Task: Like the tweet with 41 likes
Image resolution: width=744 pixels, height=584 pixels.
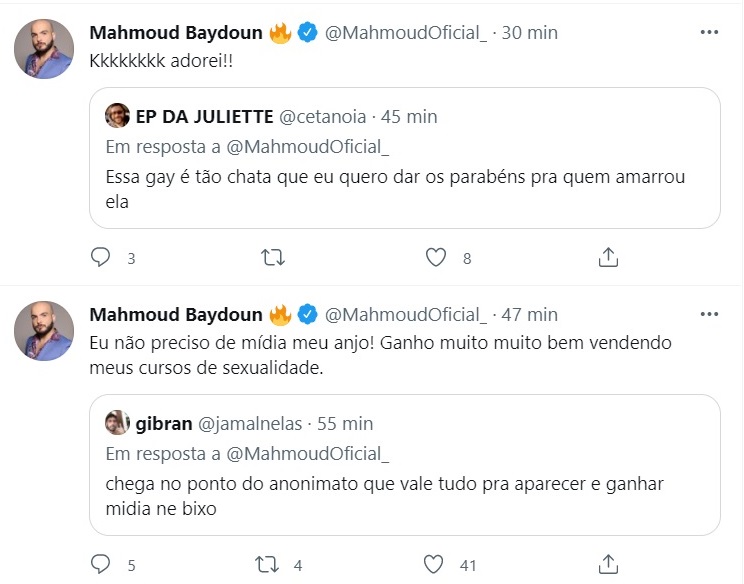Action: tap(435, 565)
